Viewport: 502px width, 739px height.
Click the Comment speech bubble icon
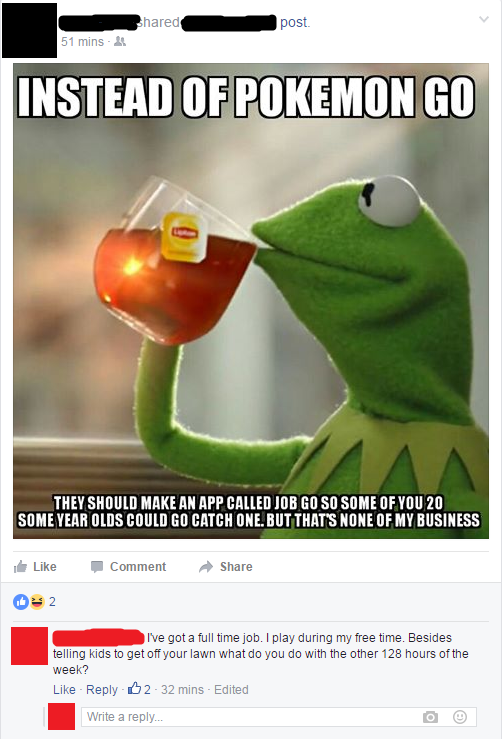[97, 567]
